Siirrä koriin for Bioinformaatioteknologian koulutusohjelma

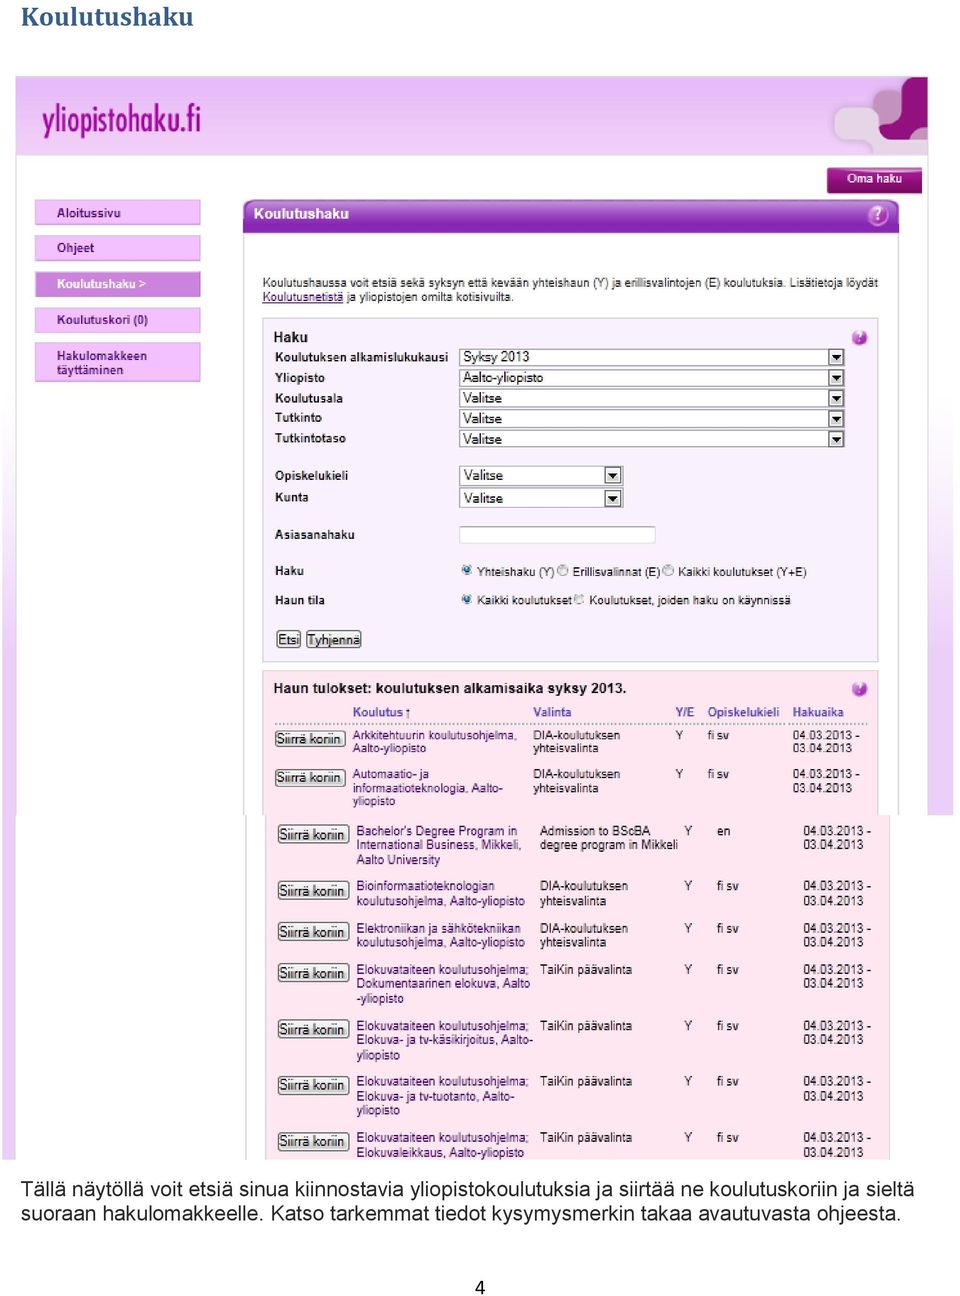coord(312,891)
